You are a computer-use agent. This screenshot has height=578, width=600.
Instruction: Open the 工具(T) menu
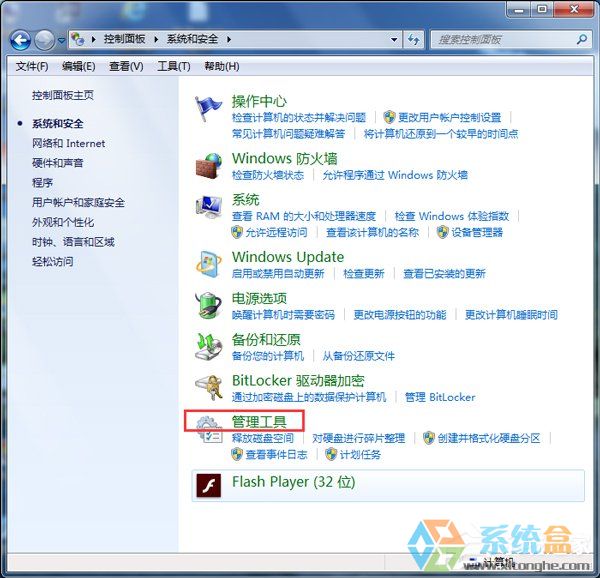(x=174, y=67)
